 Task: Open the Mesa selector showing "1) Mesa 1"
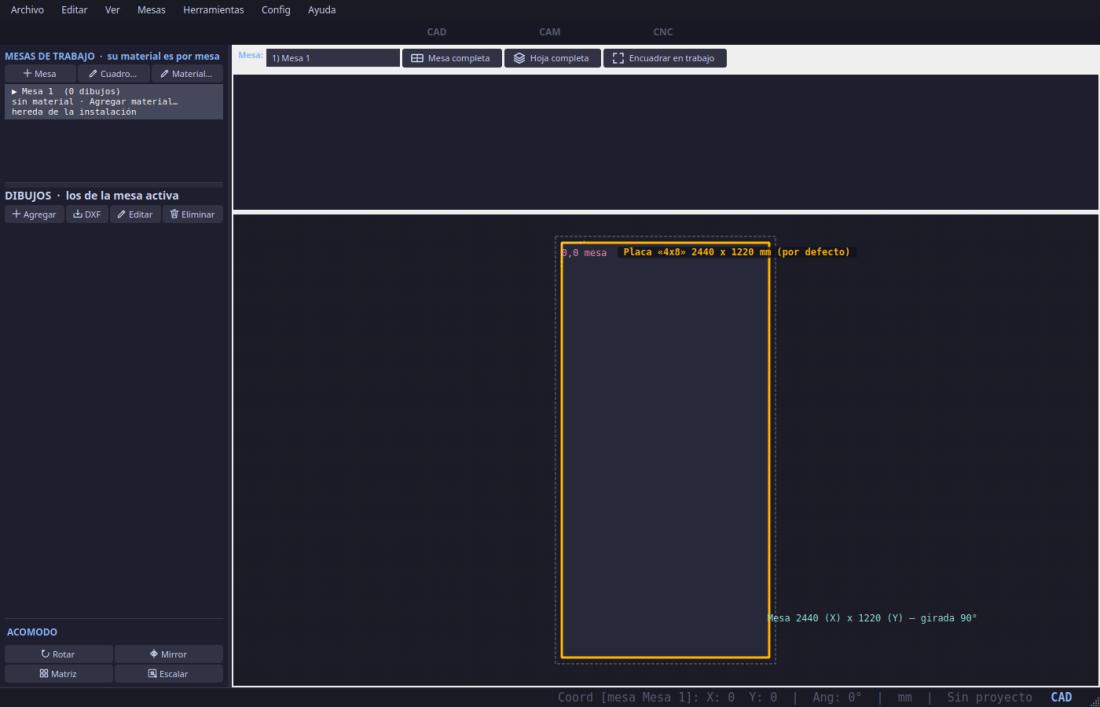(333, 58)
